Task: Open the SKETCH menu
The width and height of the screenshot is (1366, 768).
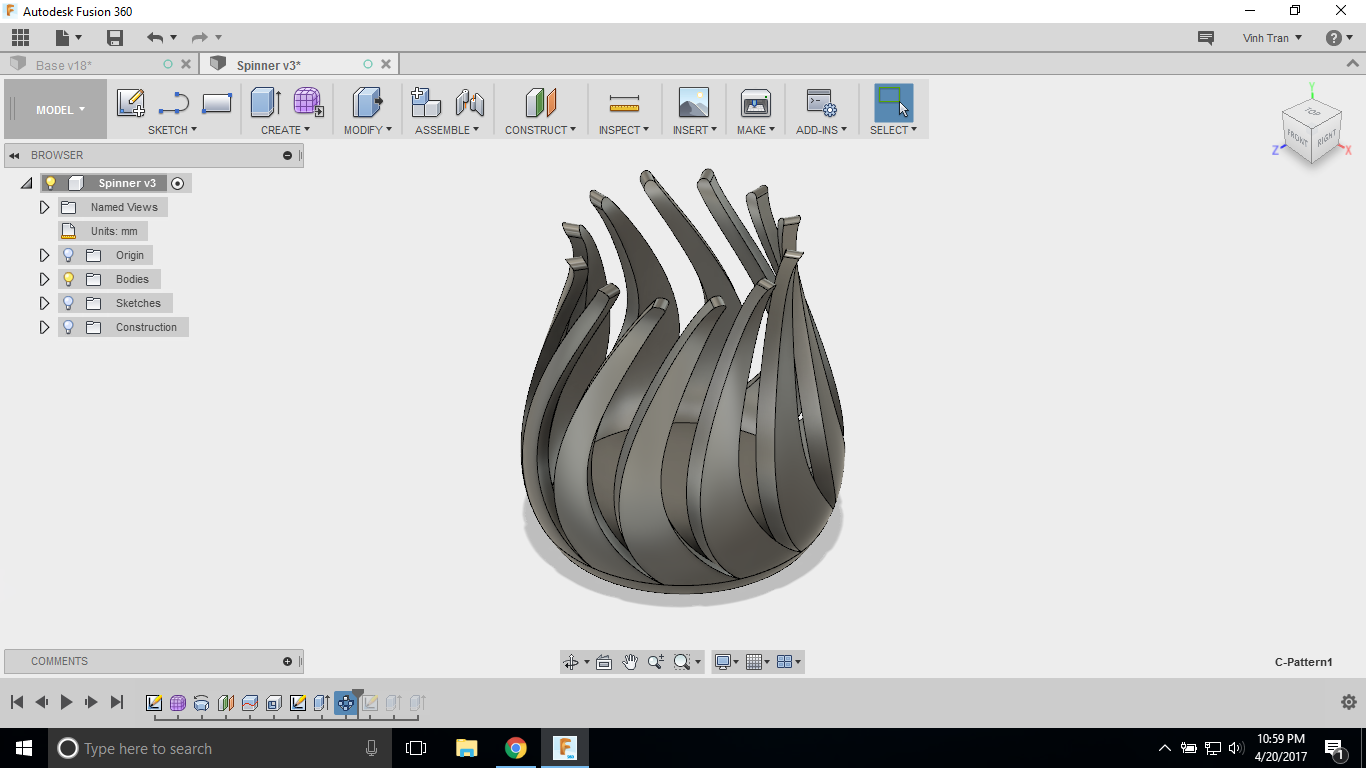Action: [172, 130]
